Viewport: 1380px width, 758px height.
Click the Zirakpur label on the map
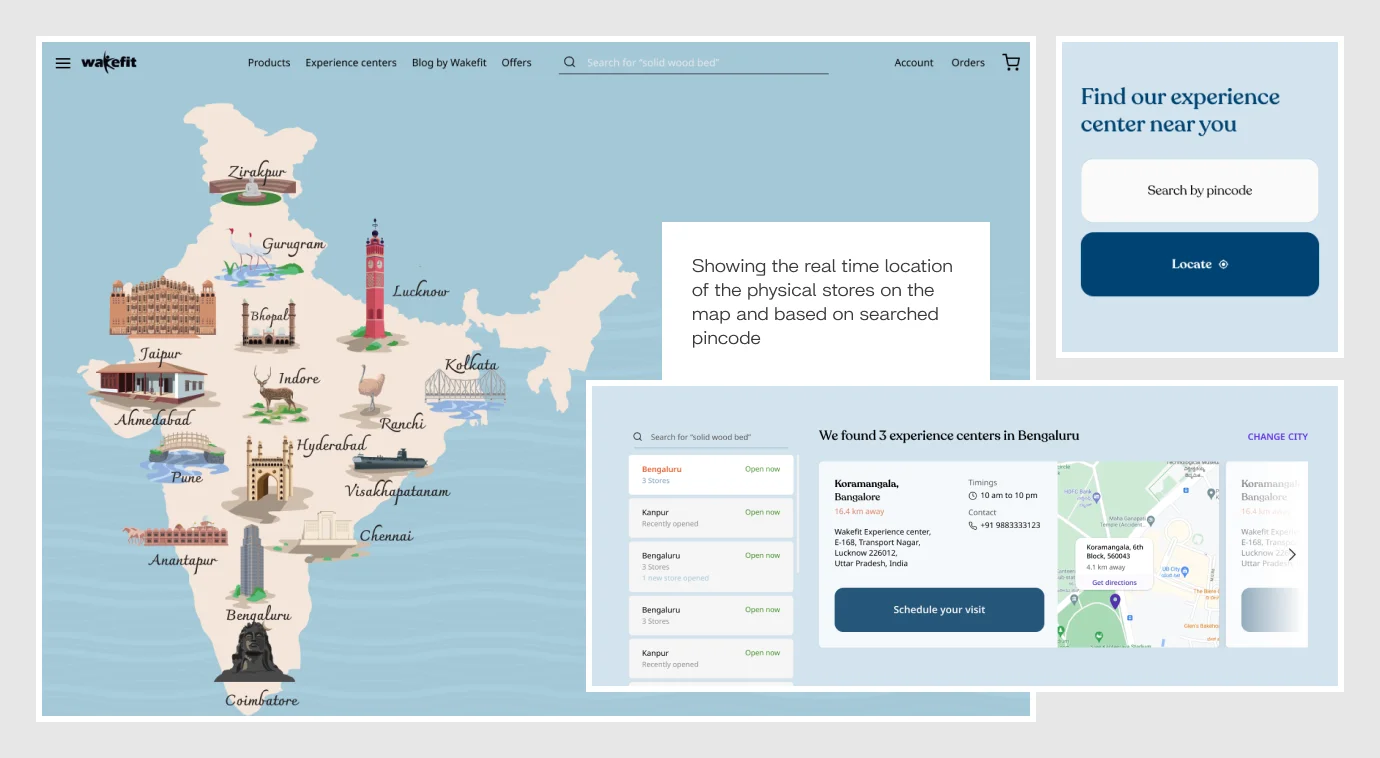click(x=257, y=172)
